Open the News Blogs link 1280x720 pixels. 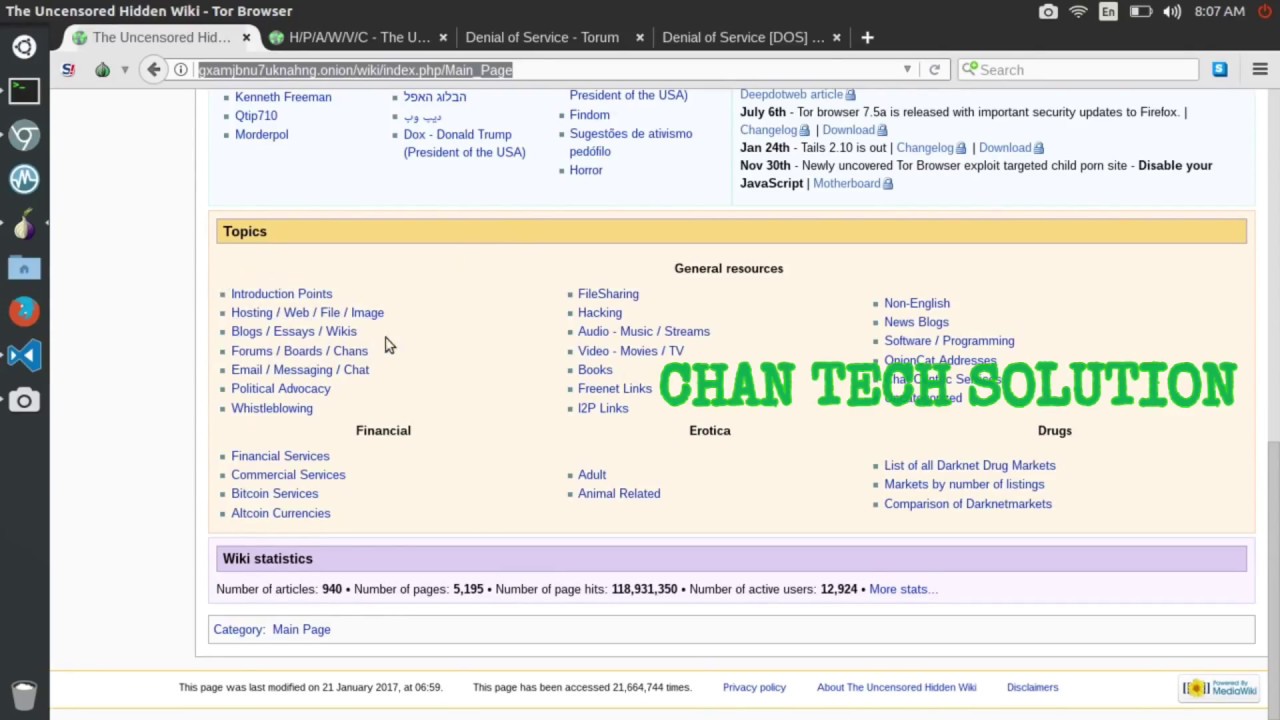coord(916,322)
